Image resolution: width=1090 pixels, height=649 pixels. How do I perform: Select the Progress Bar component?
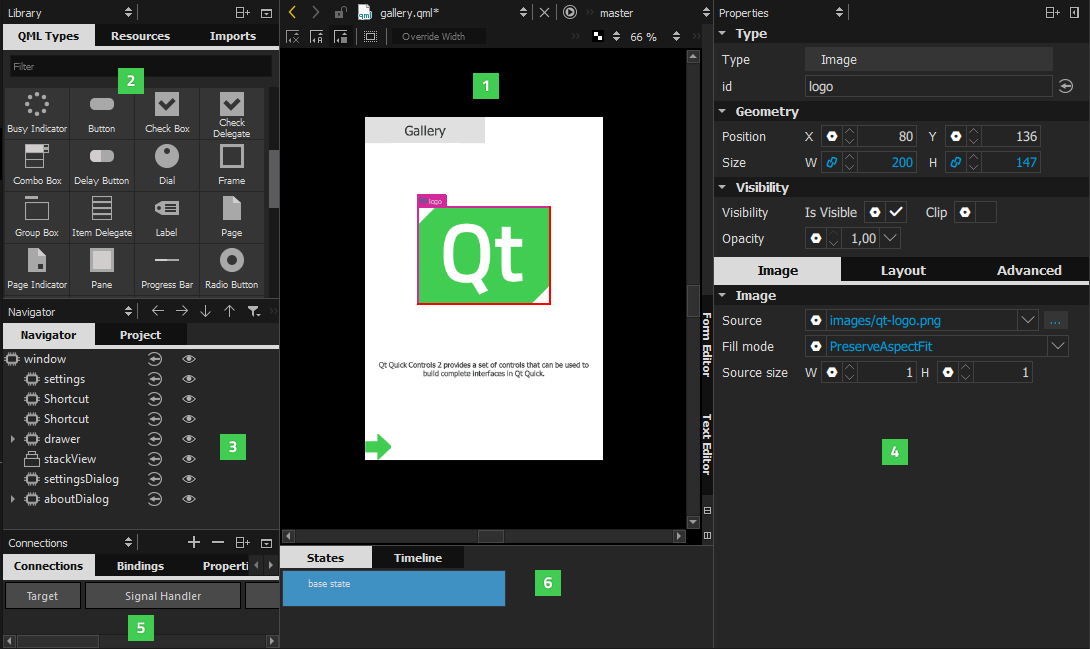[166, 263]
